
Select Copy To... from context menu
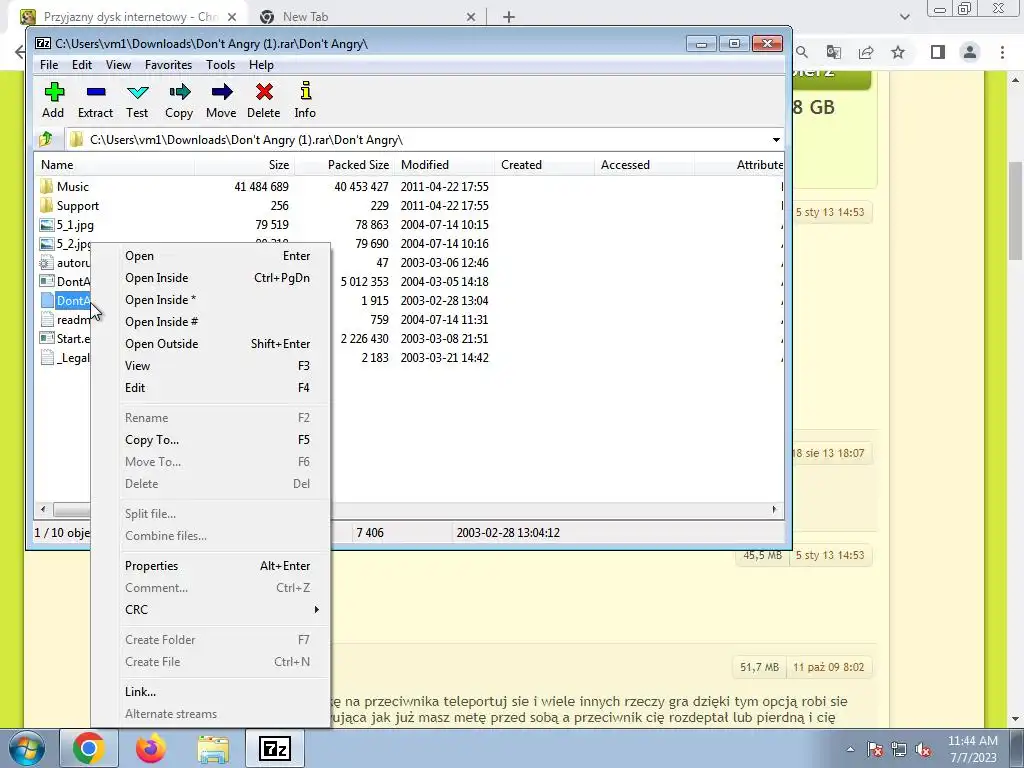click(210, 440)
